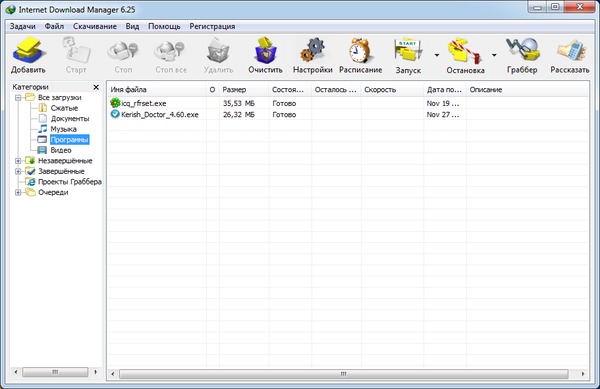Launch the Граббер site grabber icon

(522, 50)
